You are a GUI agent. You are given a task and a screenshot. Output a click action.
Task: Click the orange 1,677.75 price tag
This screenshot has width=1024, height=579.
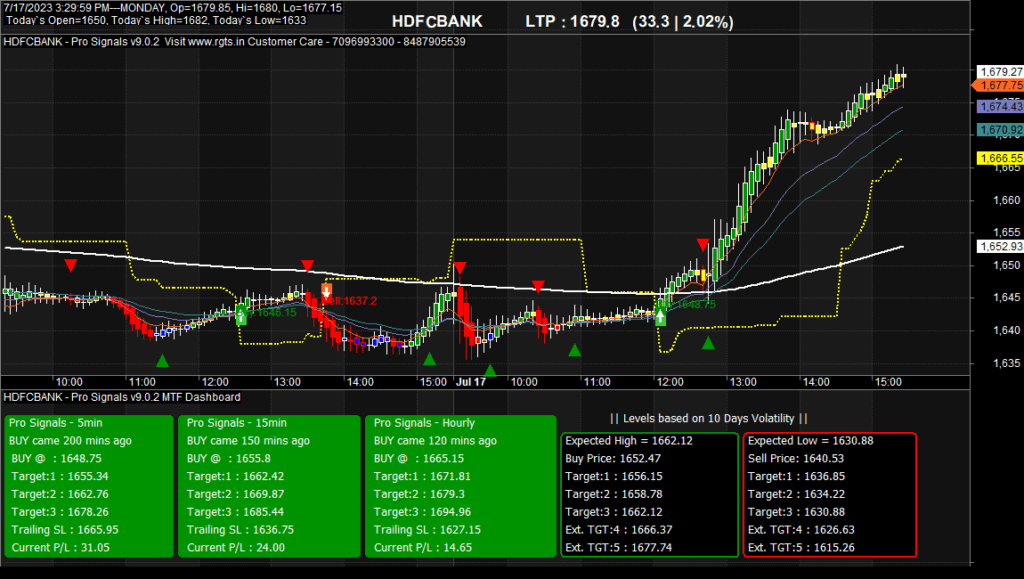(999, 86)
